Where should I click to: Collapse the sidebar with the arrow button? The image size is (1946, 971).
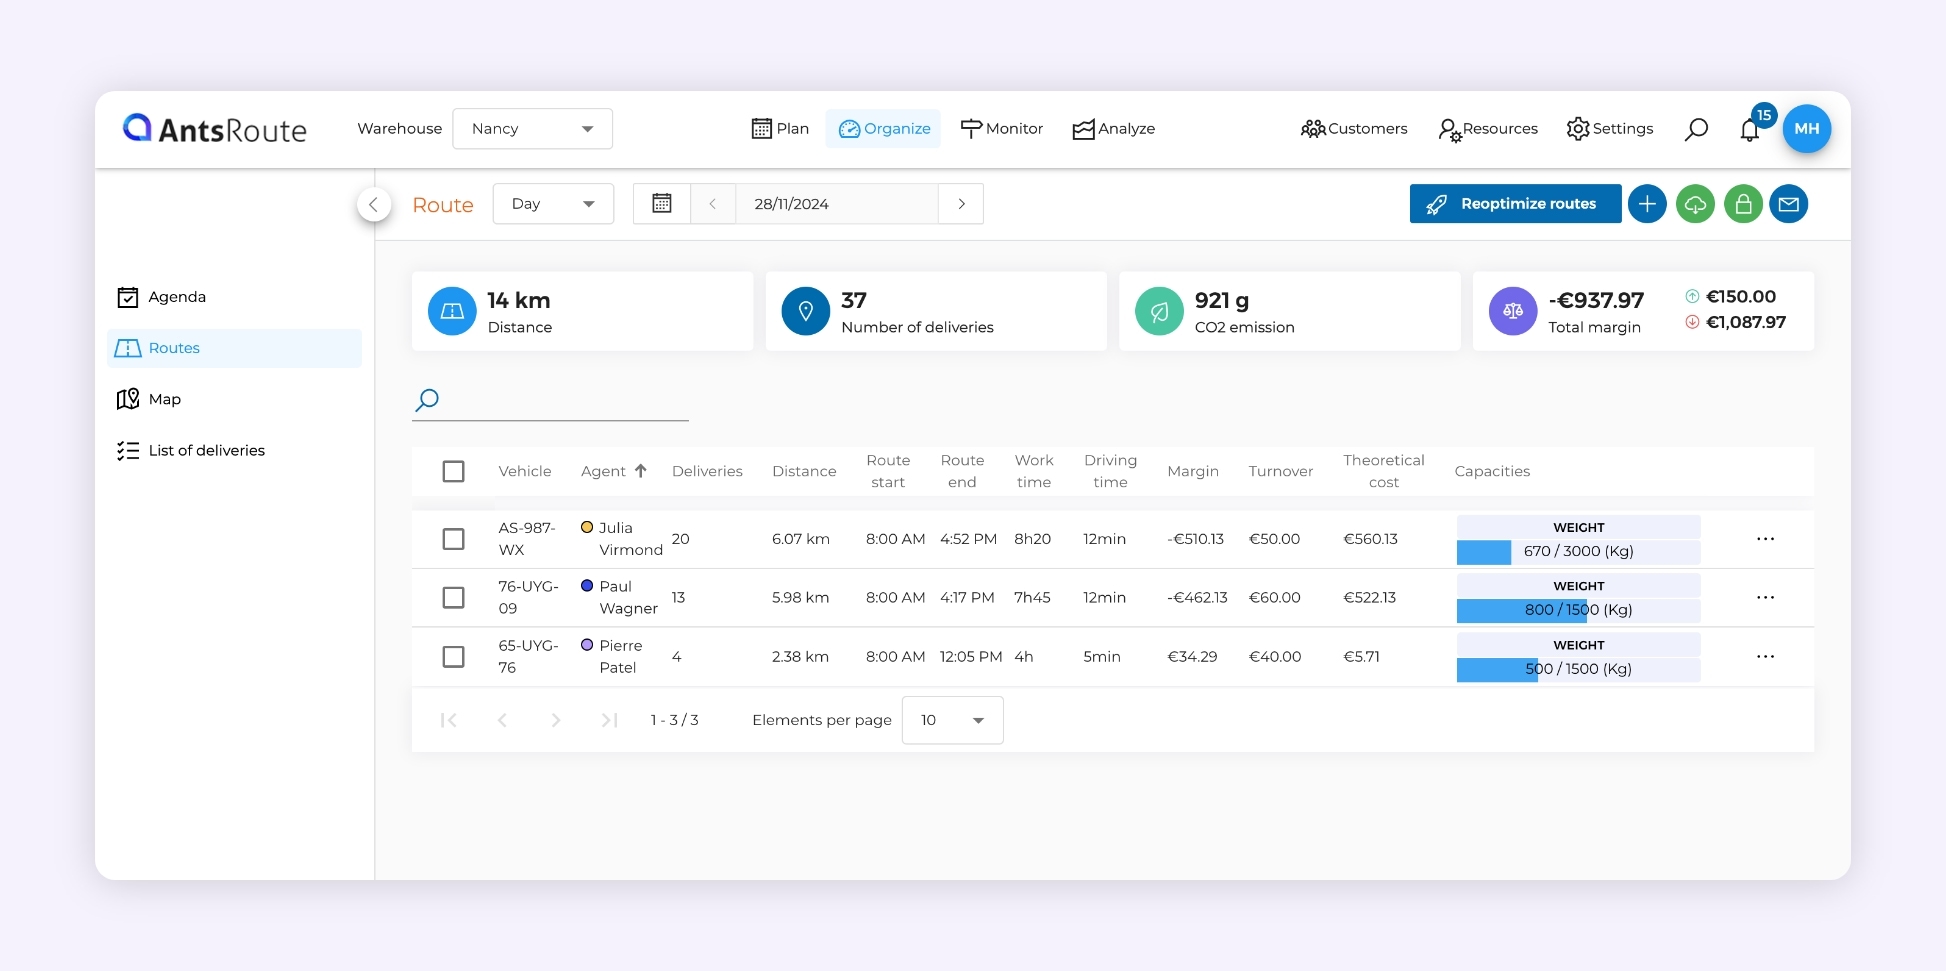pyautogui.click(x=374, y=205)
